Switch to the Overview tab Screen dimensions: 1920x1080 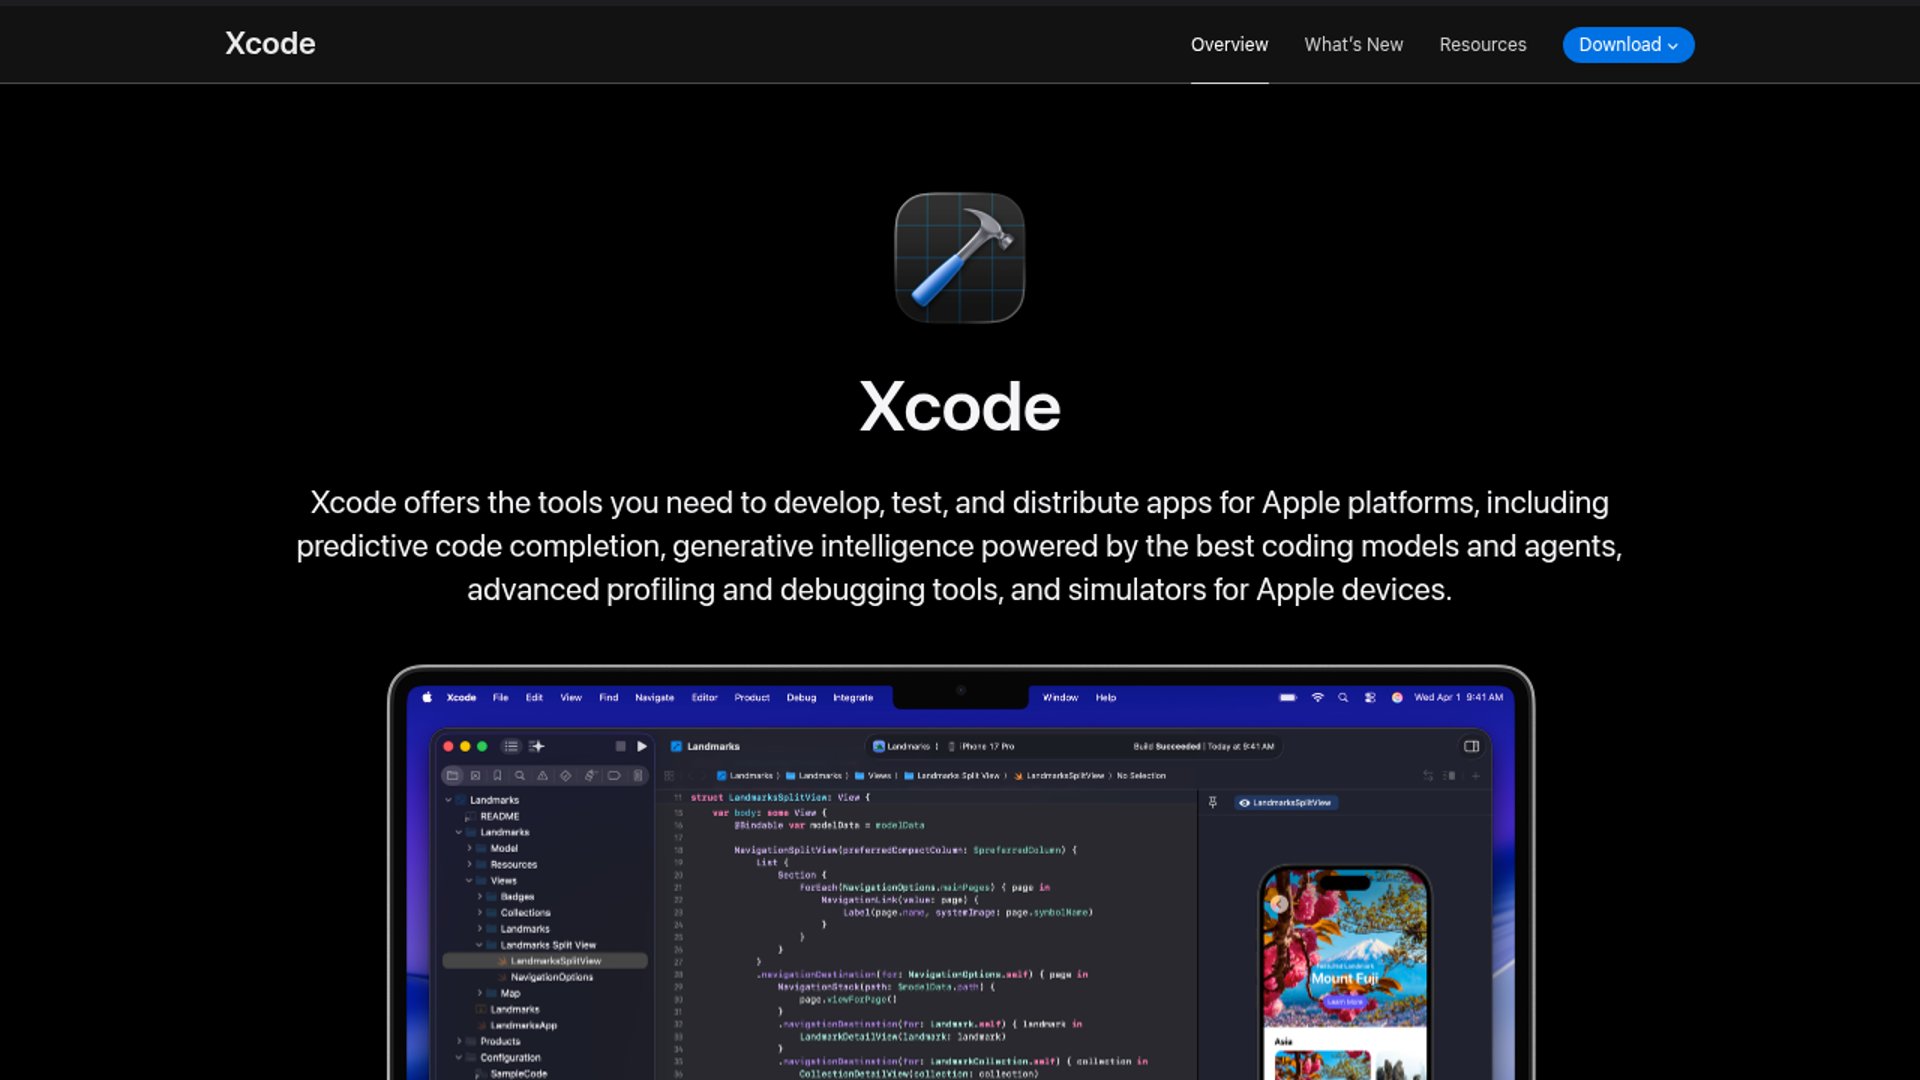[x=1229, y=45]
